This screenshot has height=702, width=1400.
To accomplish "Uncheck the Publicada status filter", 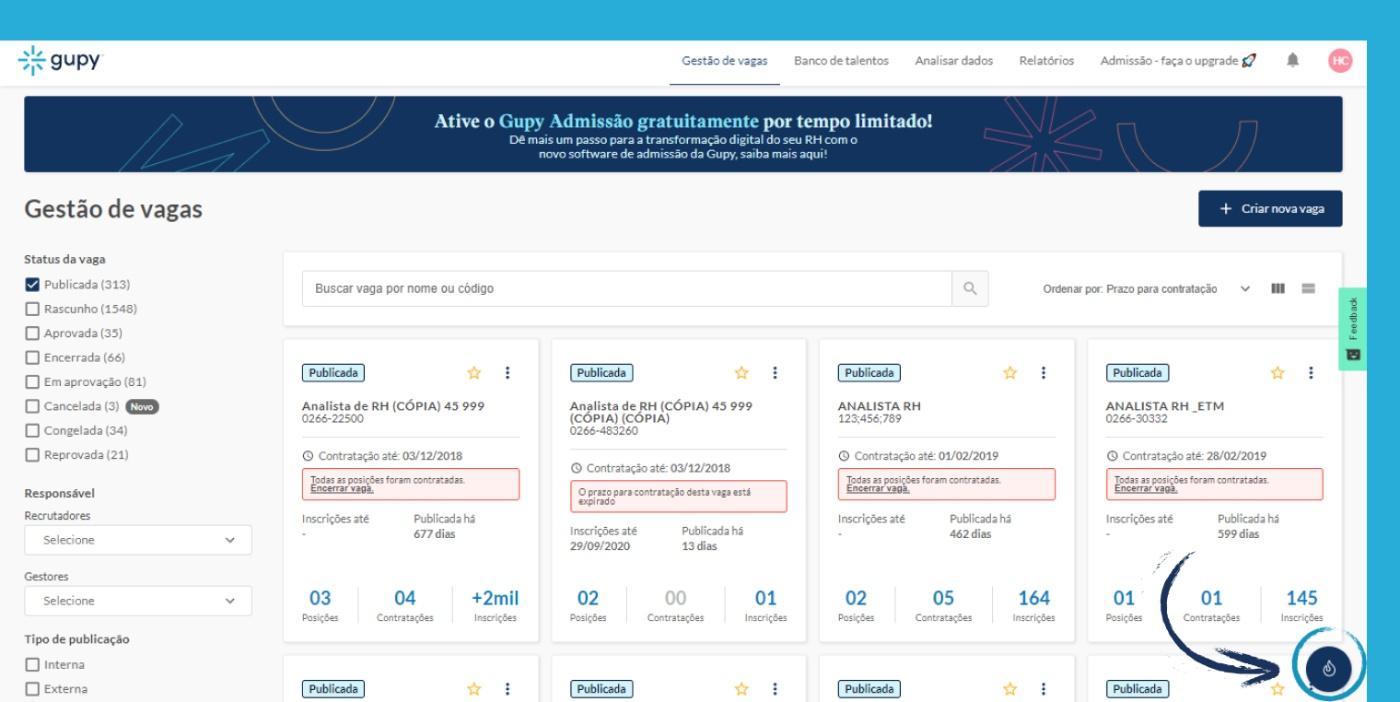I will click(x=32, y=285).
